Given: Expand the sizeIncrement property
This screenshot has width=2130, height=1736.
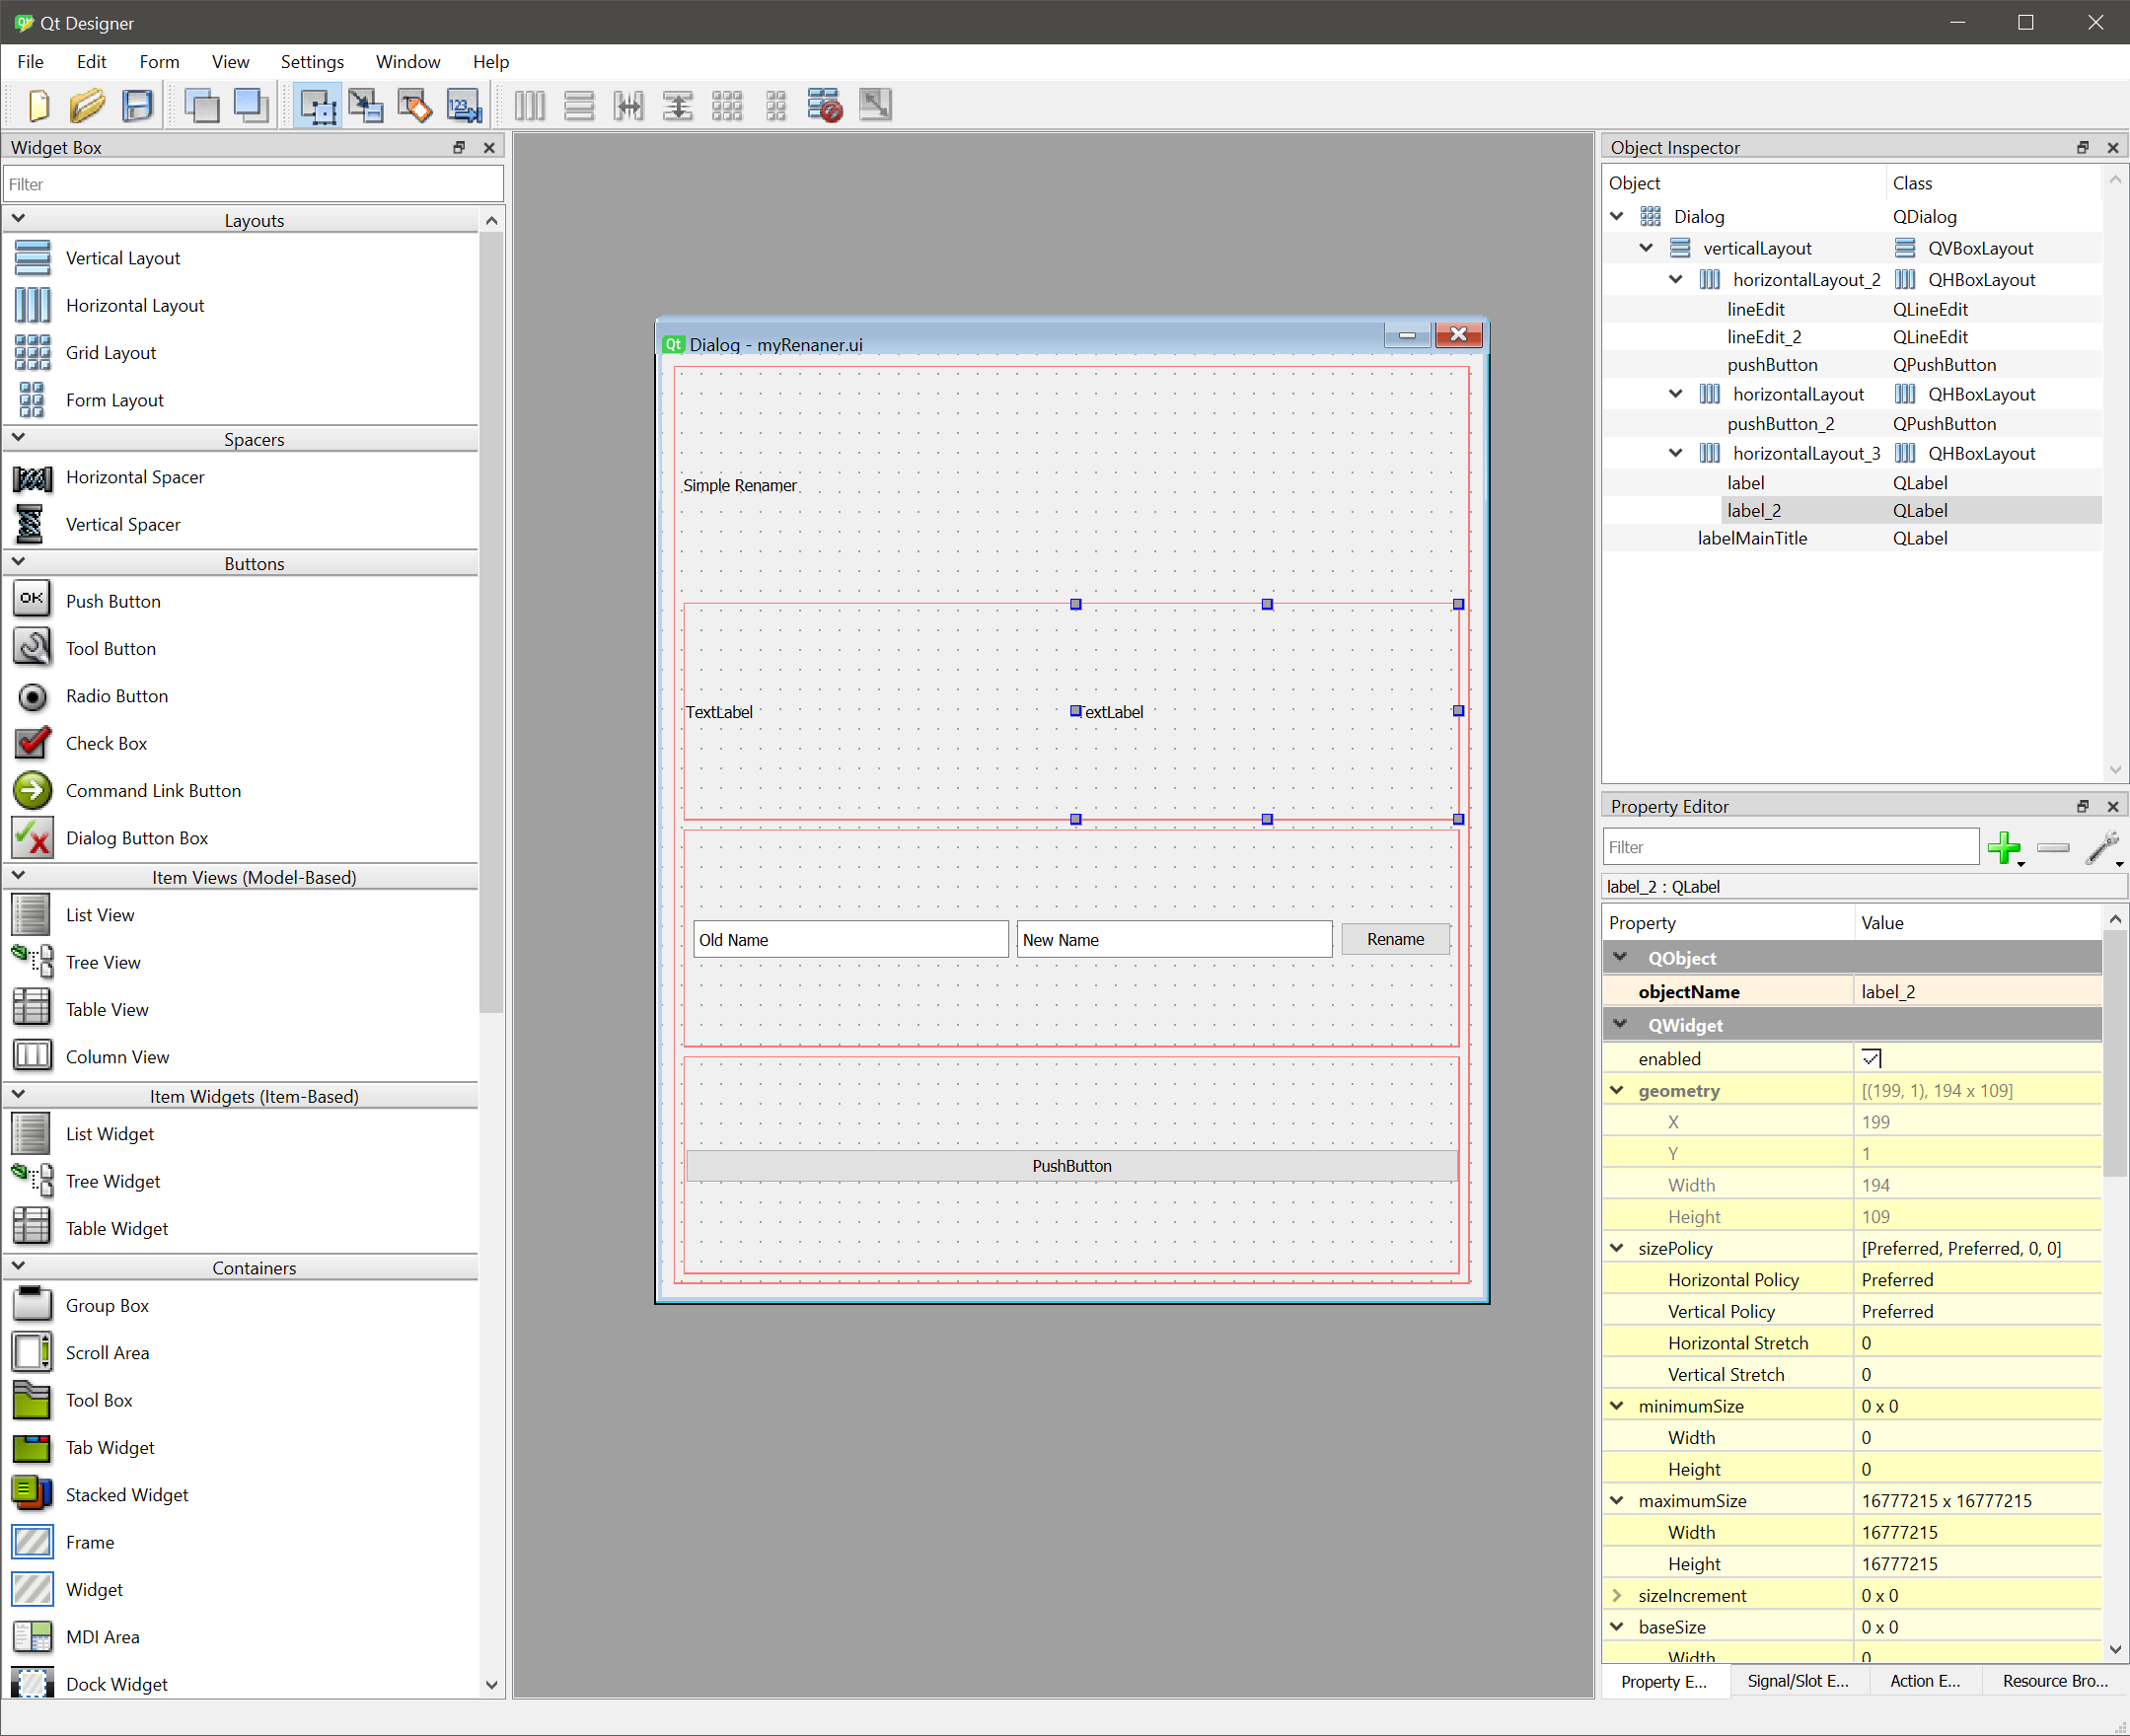Looking at the screenshot, I should (1617, 1595).
